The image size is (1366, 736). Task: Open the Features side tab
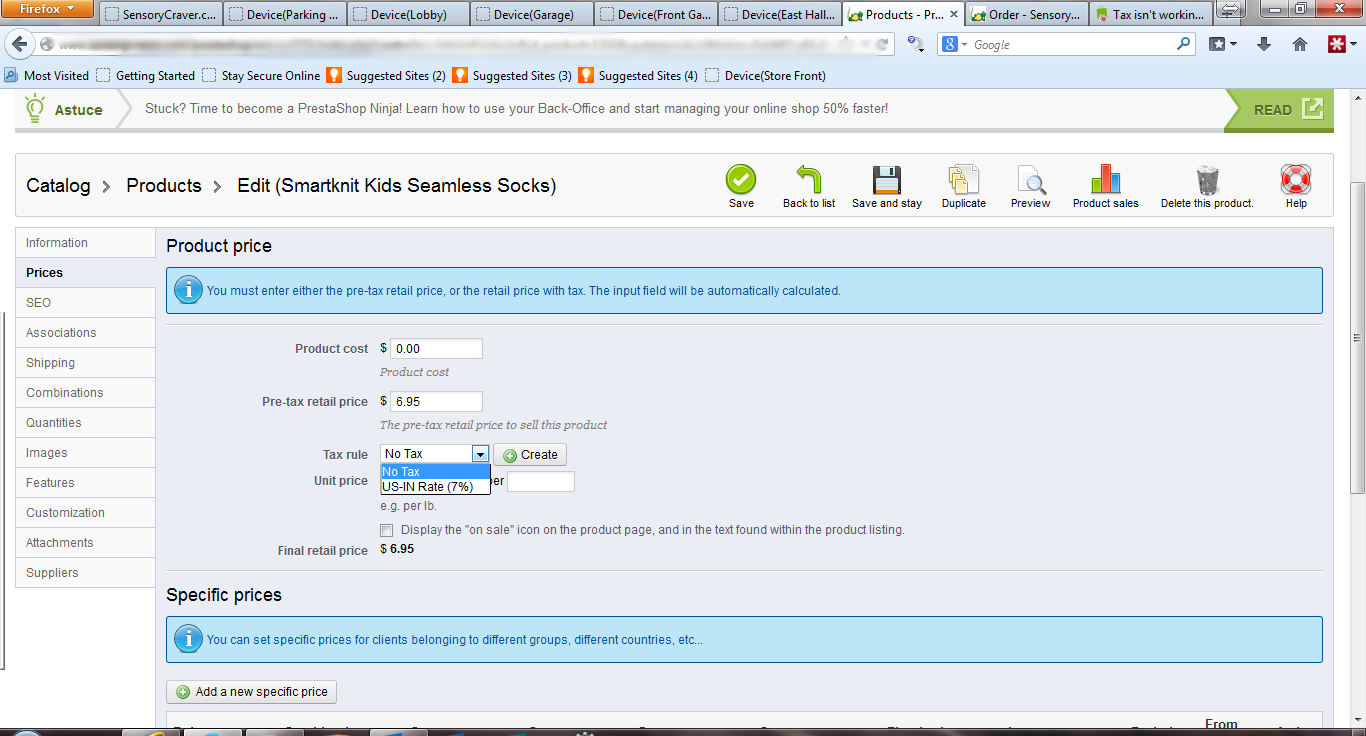(85, 483)
